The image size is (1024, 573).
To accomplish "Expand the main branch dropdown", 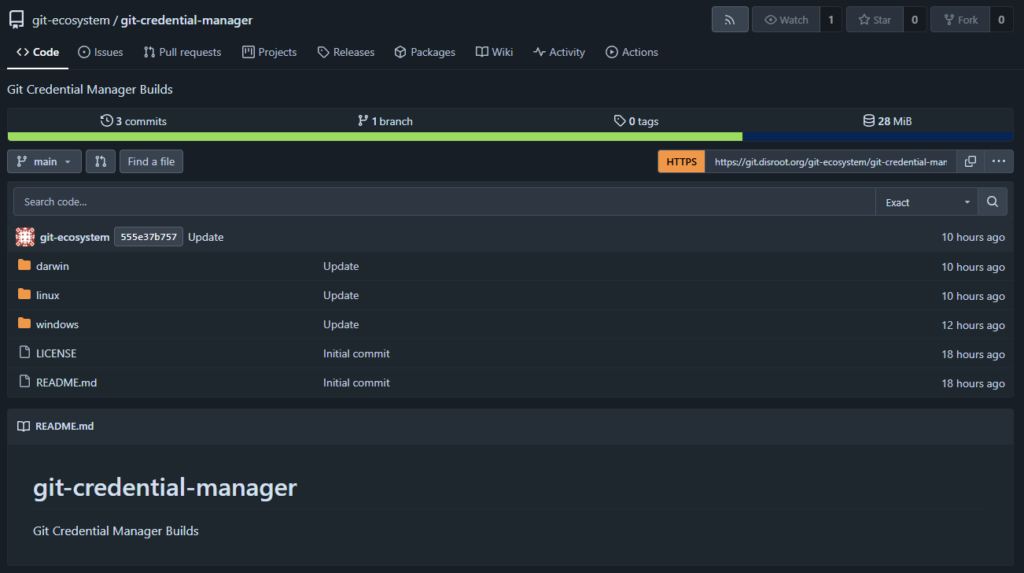I will (44, 161).
